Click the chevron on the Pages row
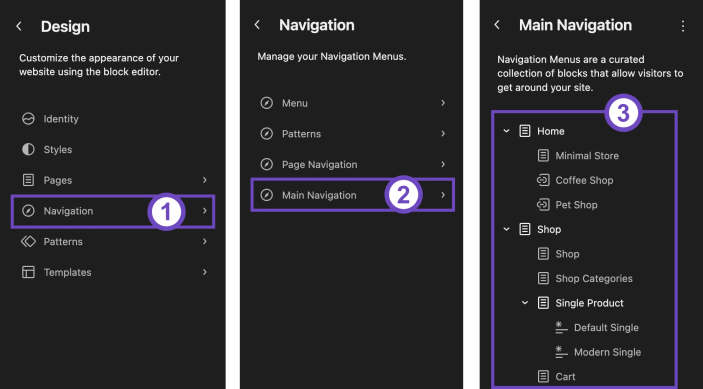Viewport: 703px width, 389px height. coord(205,180)
